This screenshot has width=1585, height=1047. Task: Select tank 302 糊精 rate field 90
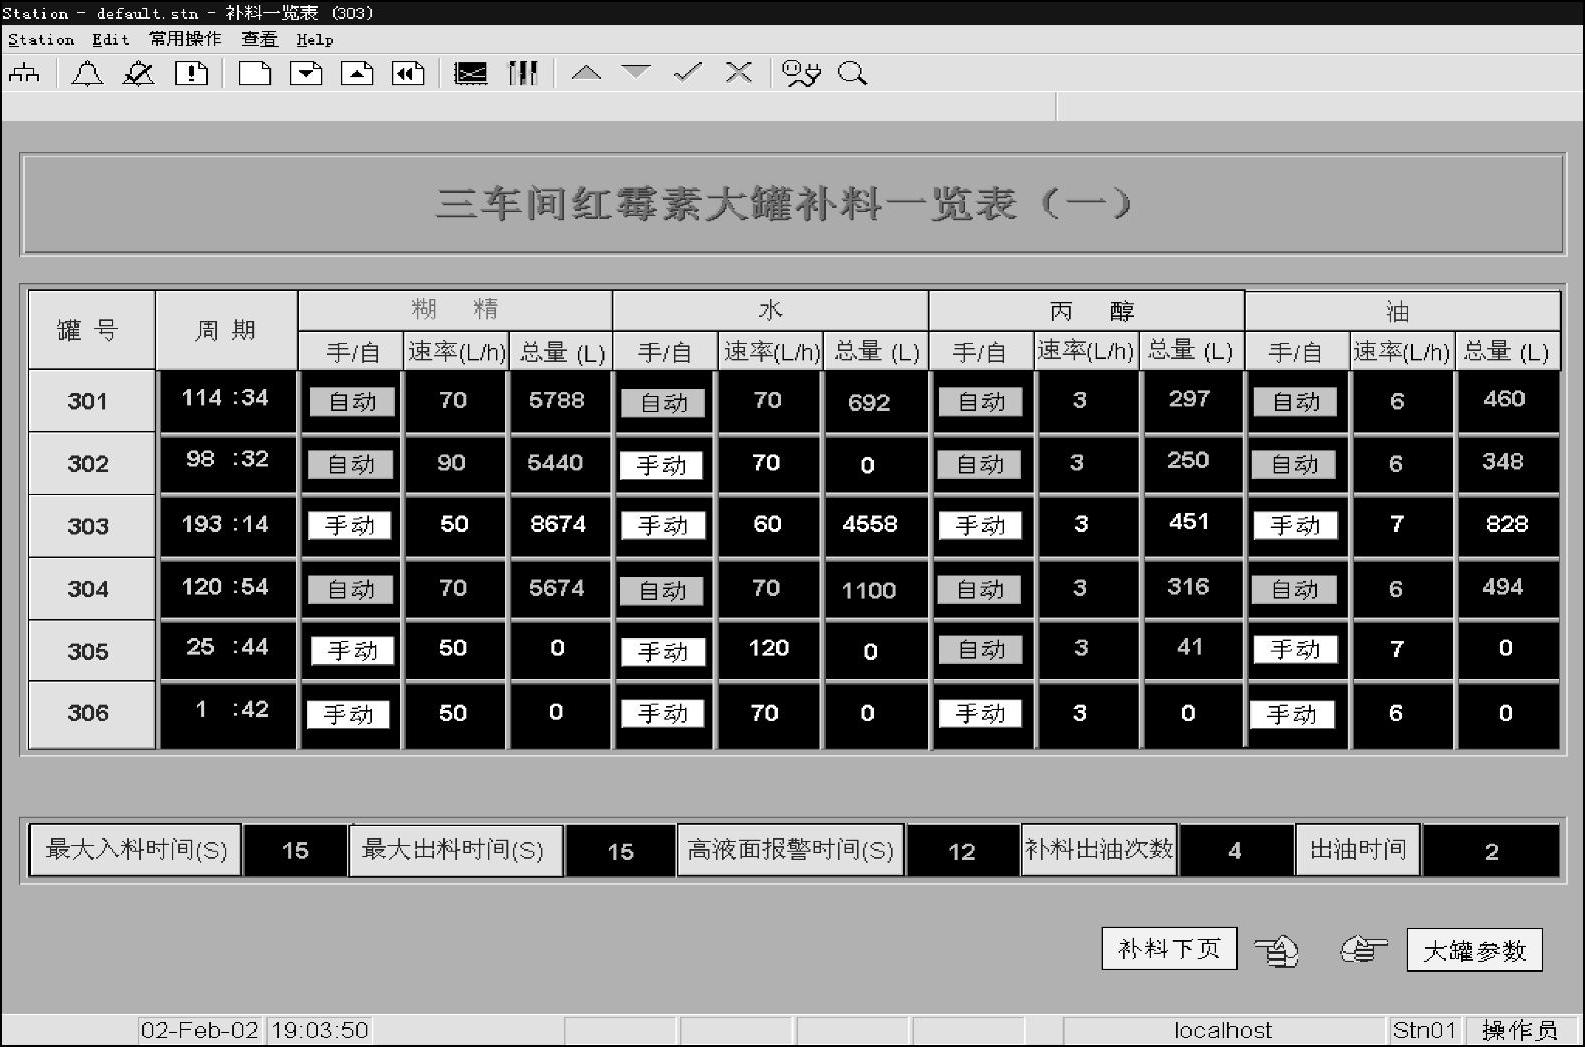[x=453, y=463]
